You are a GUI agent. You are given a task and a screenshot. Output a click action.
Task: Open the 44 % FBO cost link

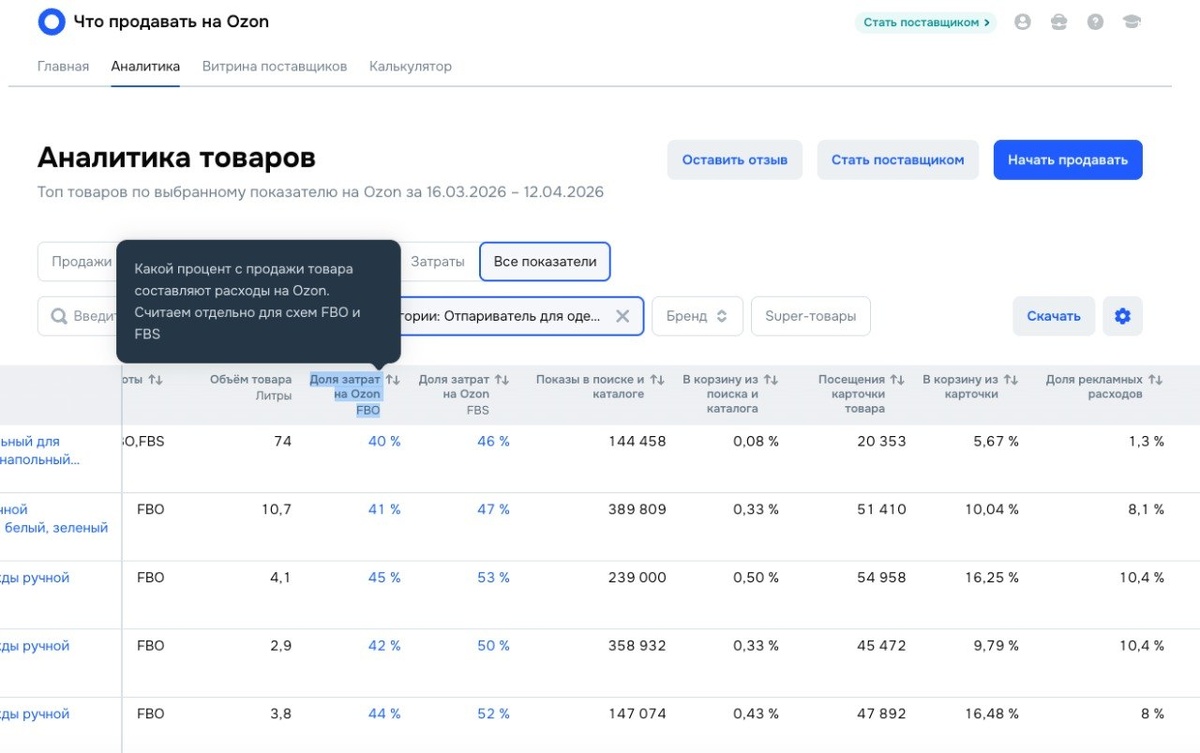(384, 714)
